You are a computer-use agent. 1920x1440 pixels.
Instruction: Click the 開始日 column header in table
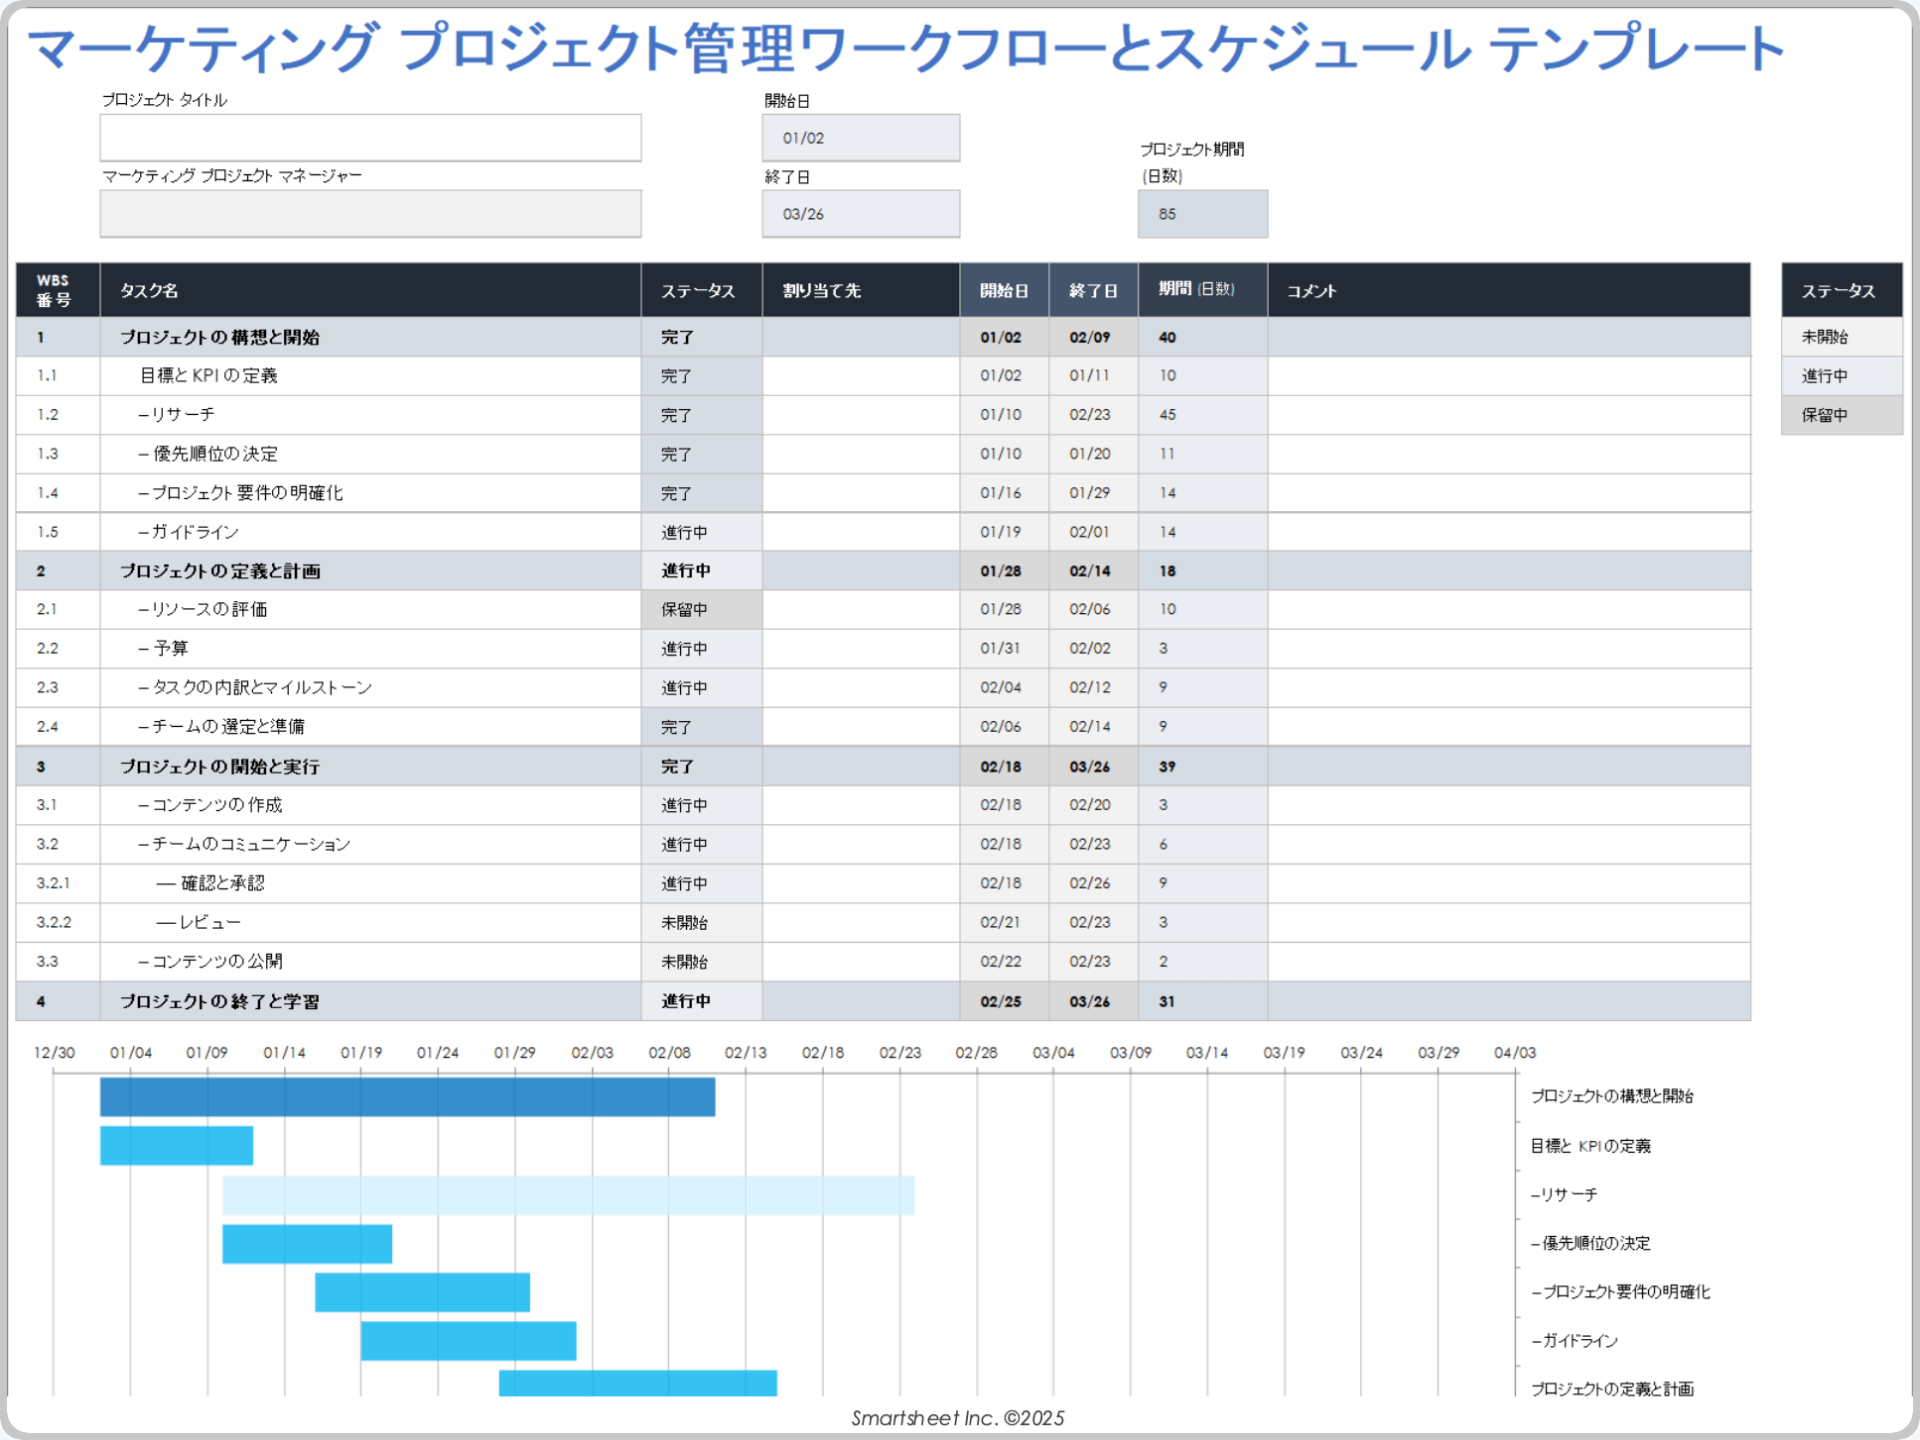[1004, 290]
